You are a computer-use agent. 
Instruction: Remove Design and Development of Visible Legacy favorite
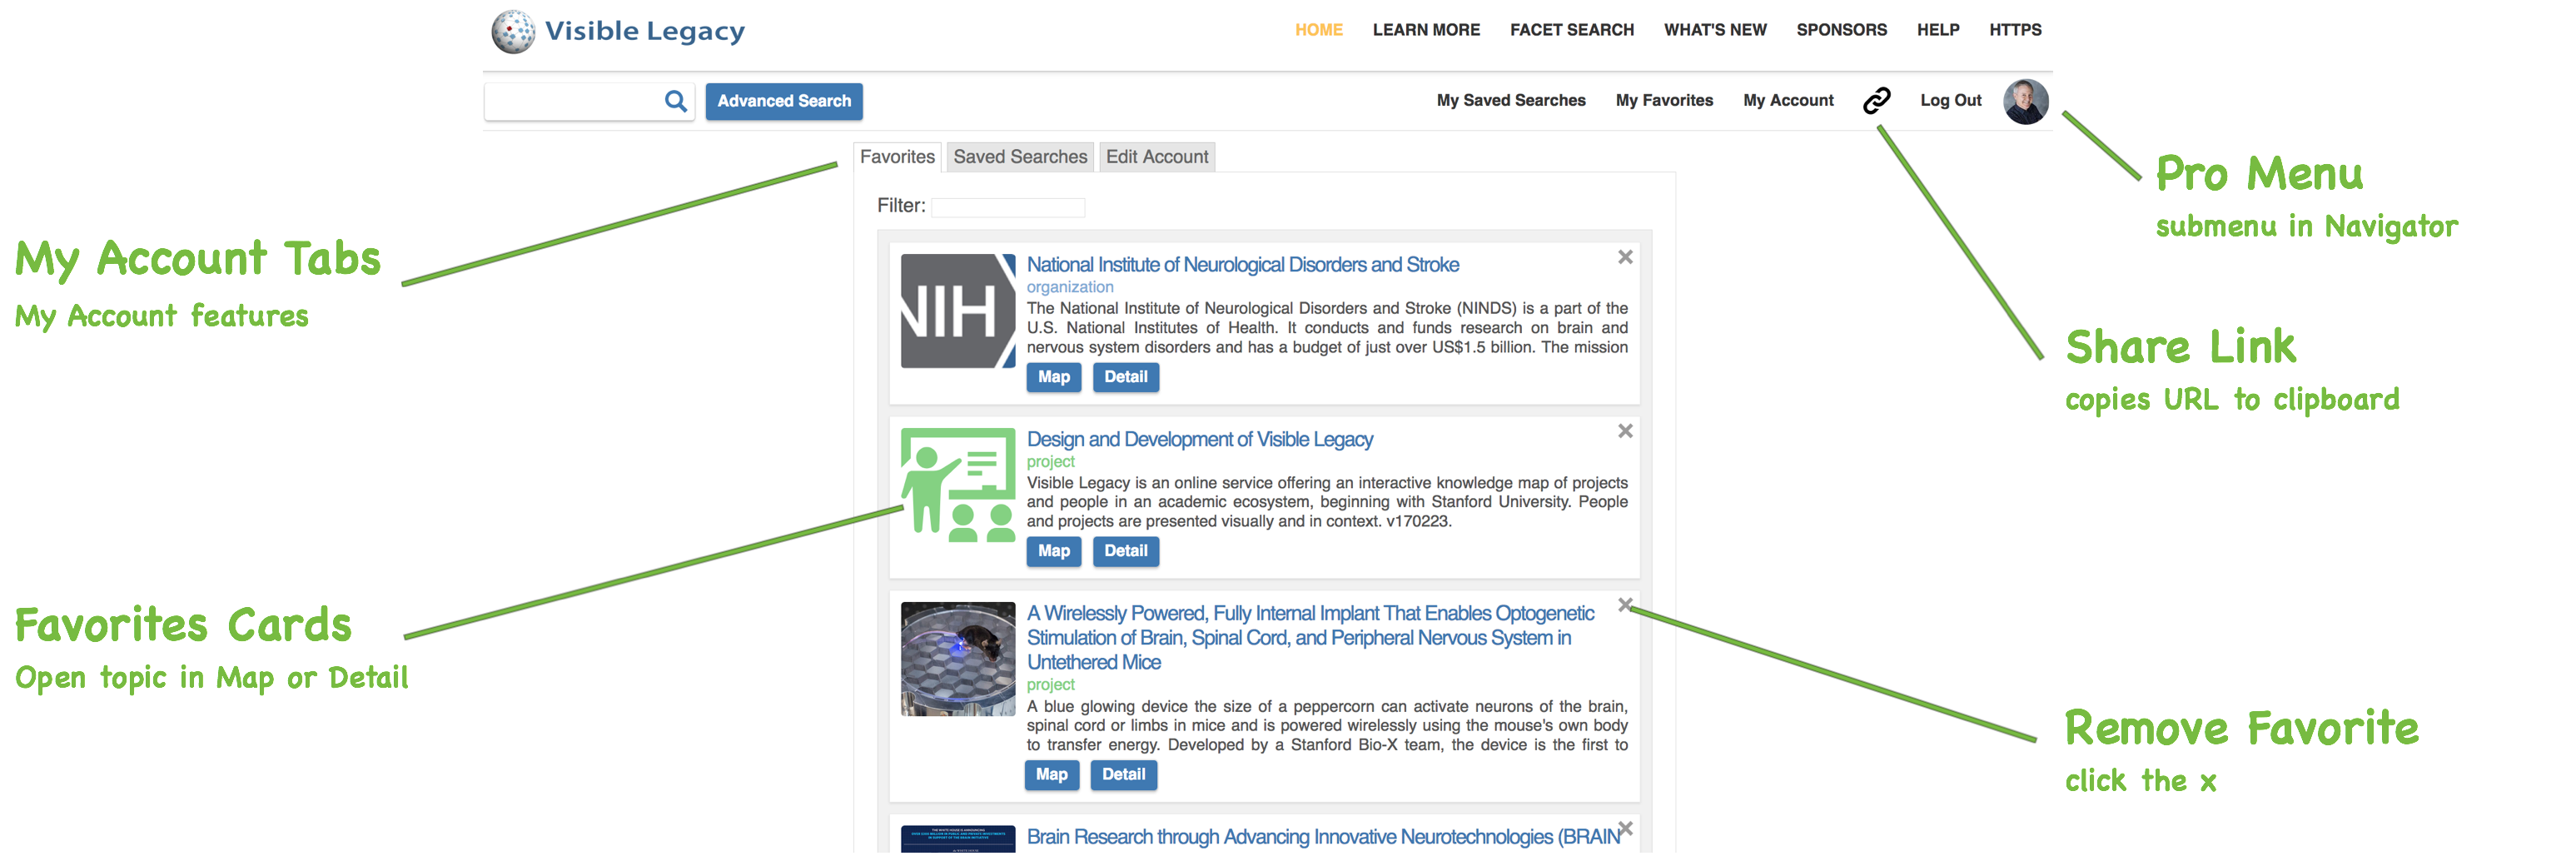tap(1625, 431)
